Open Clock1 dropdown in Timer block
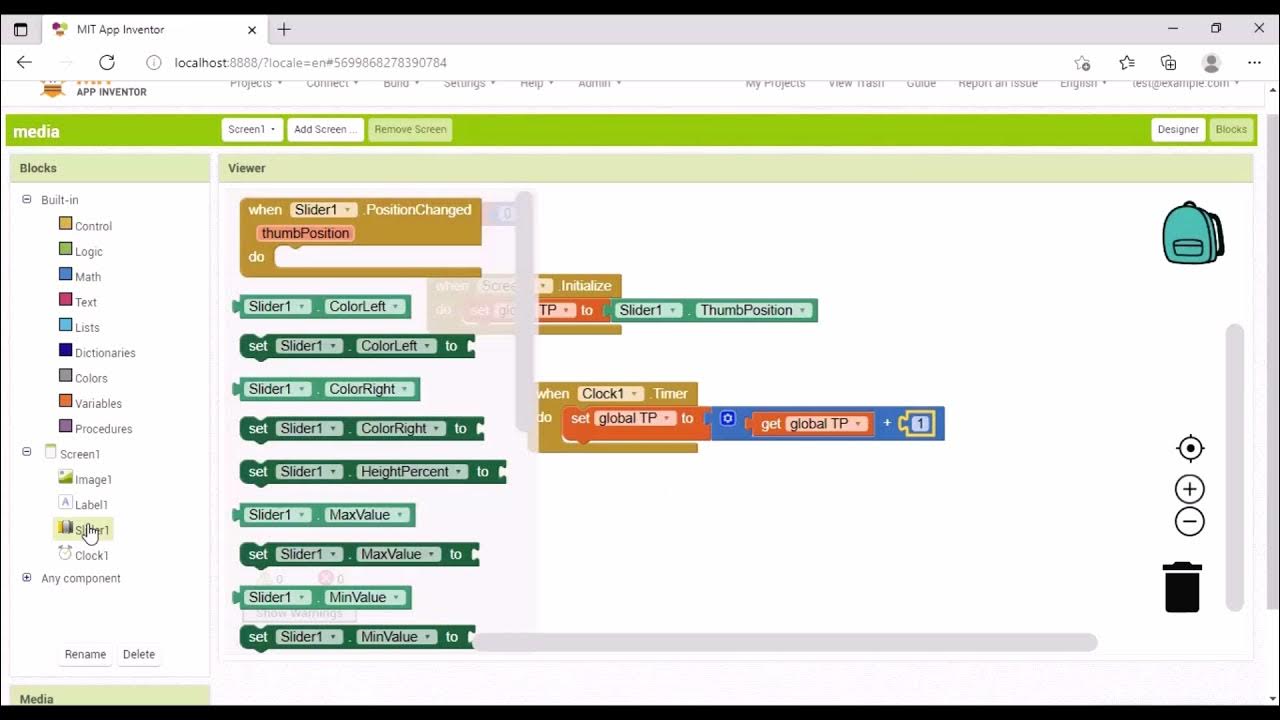The image size is (1280, 720). pyautogui.click(x=610, y=394)
